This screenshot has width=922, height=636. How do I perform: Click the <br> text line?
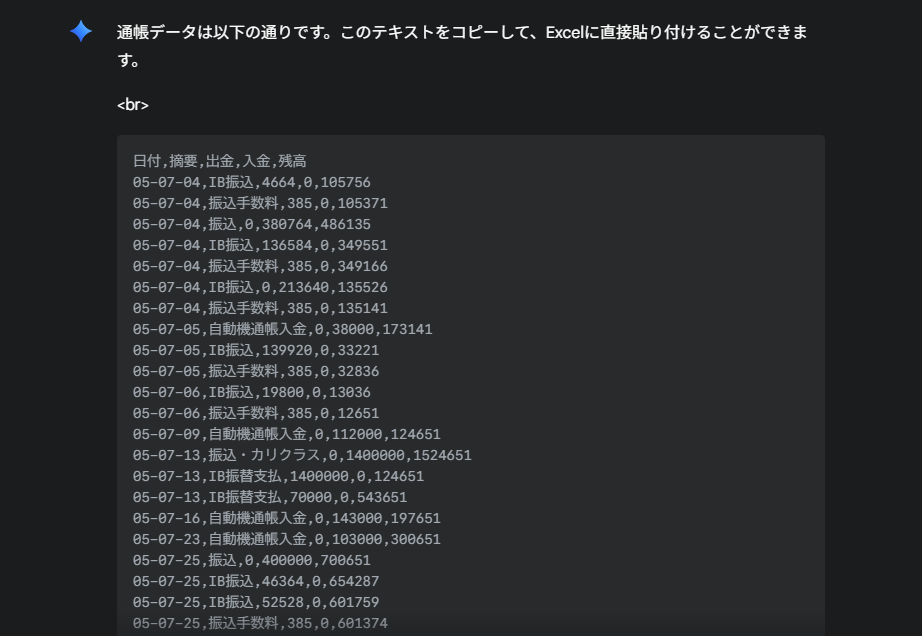click(x=133, y=105)
